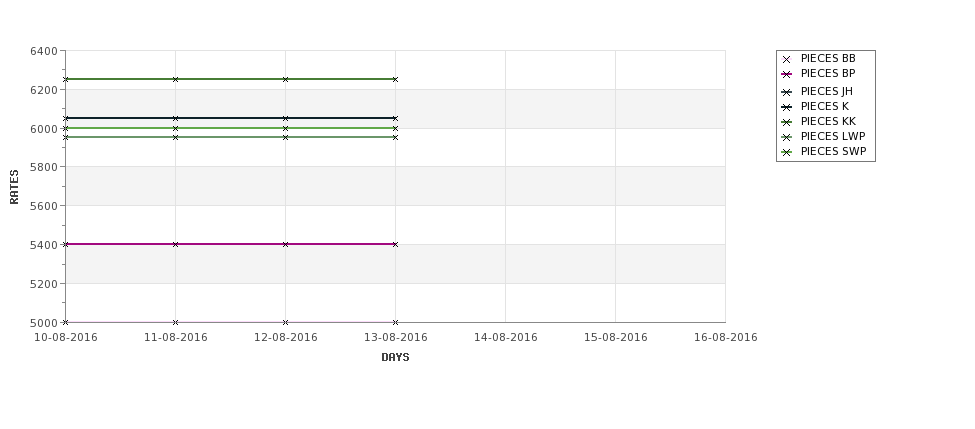Viewport: 975px width, 429px height.
Task: Click the 6400 y-axis tick label
Action: (44, 51)
